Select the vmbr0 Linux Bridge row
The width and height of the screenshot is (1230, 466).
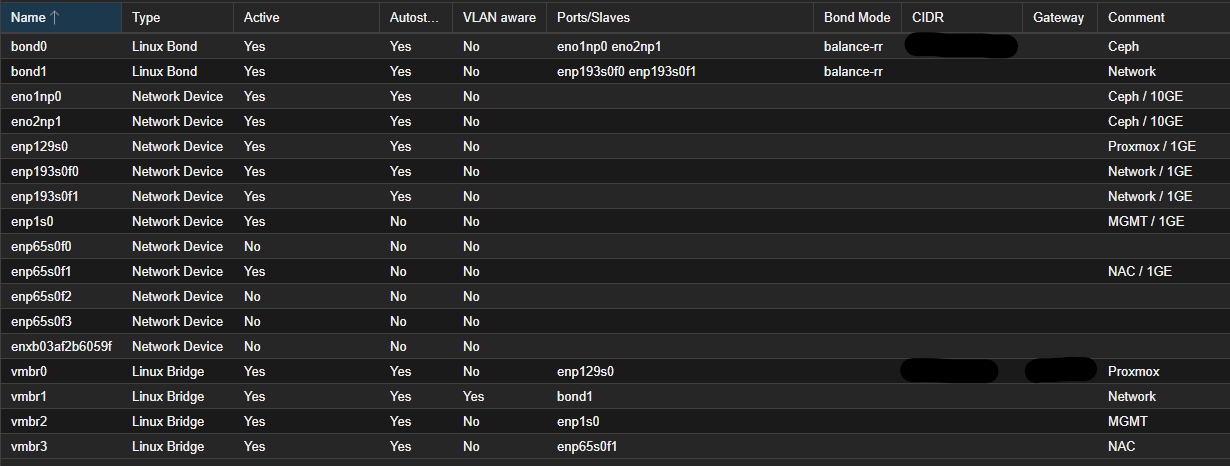[29, 372]
